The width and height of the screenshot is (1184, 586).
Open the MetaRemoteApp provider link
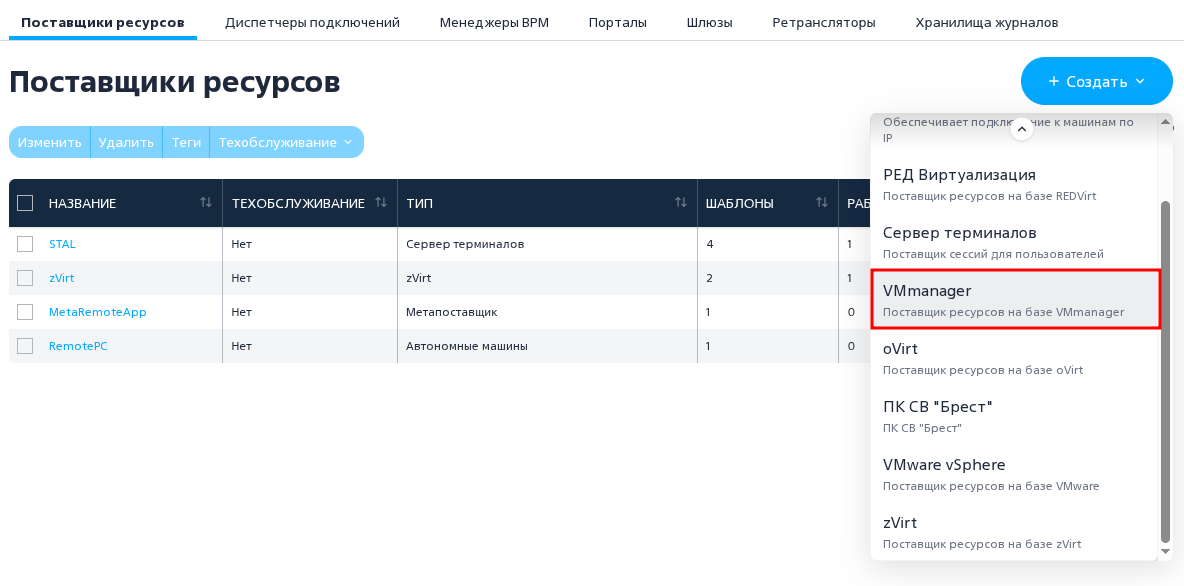click(97, 312)
